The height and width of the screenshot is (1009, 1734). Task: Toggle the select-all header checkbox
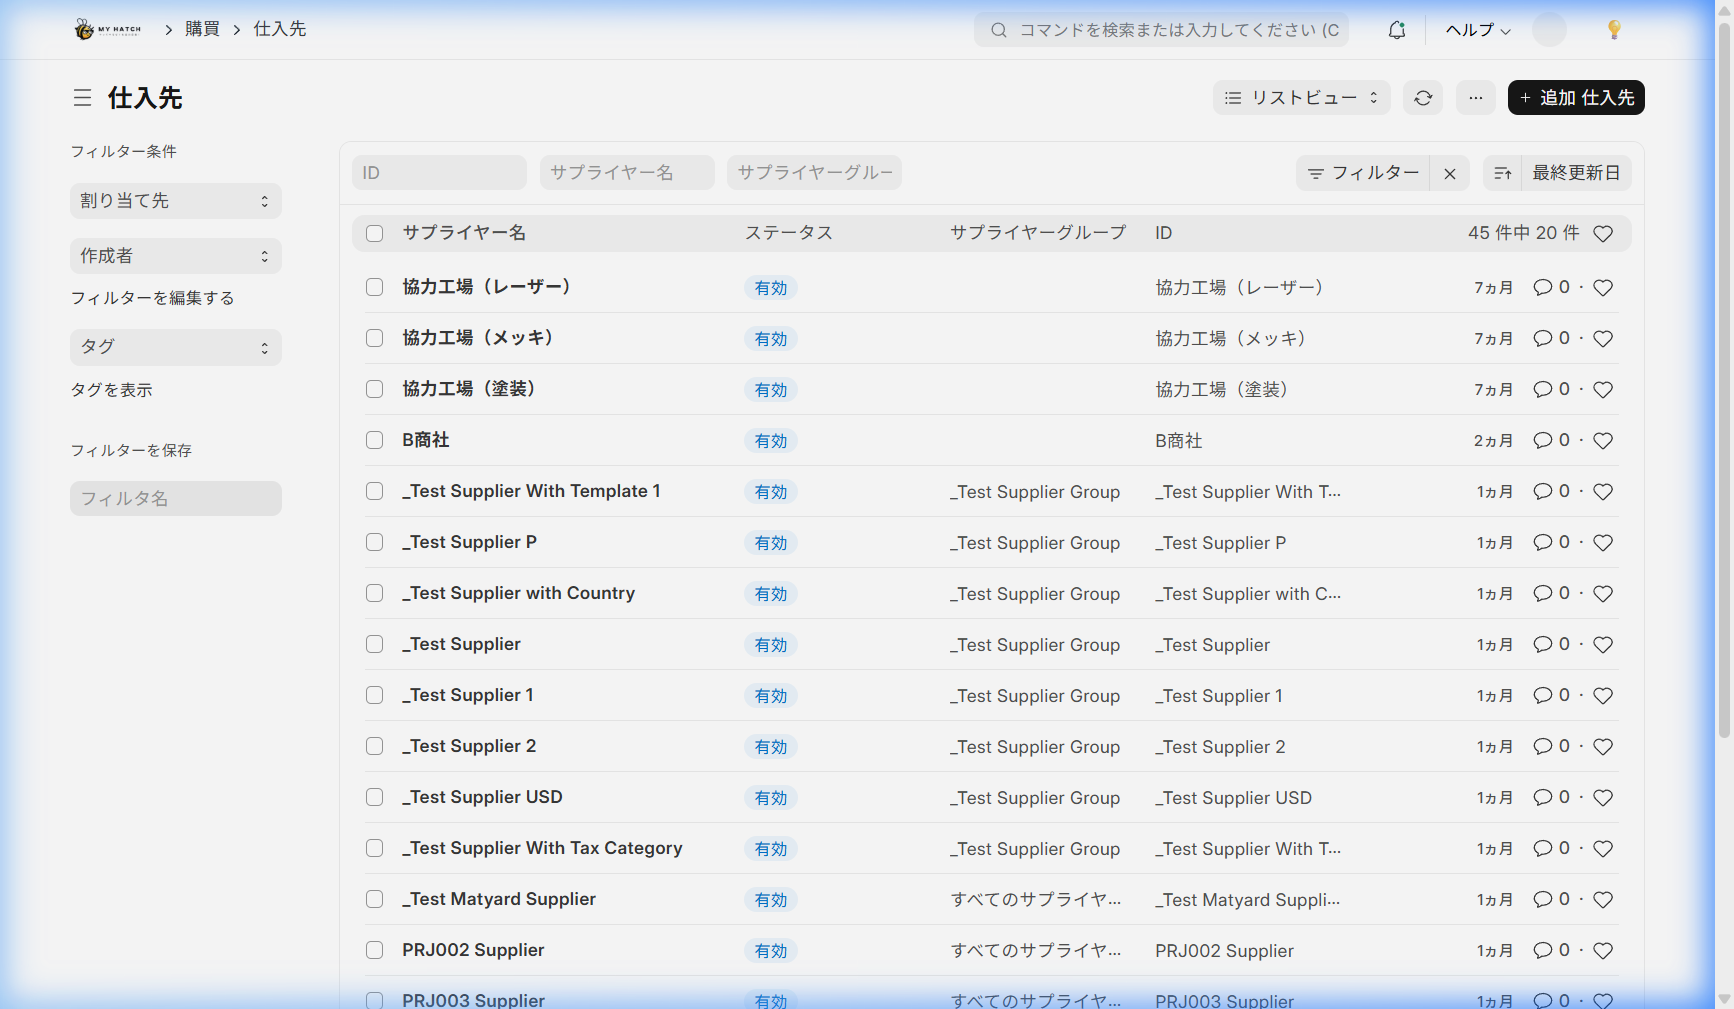point(375,234)
